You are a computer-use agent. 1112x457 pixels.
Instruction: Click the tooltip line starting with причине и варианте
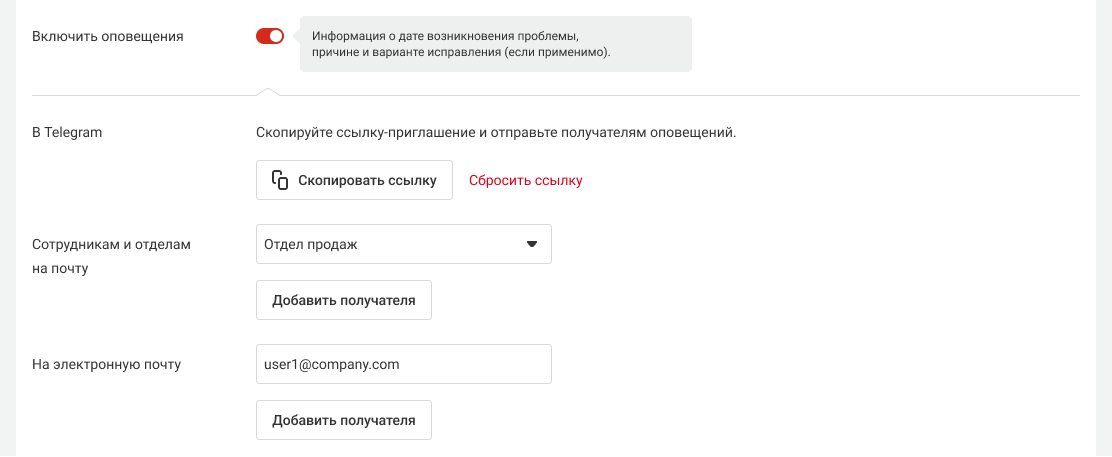[460, 53]
